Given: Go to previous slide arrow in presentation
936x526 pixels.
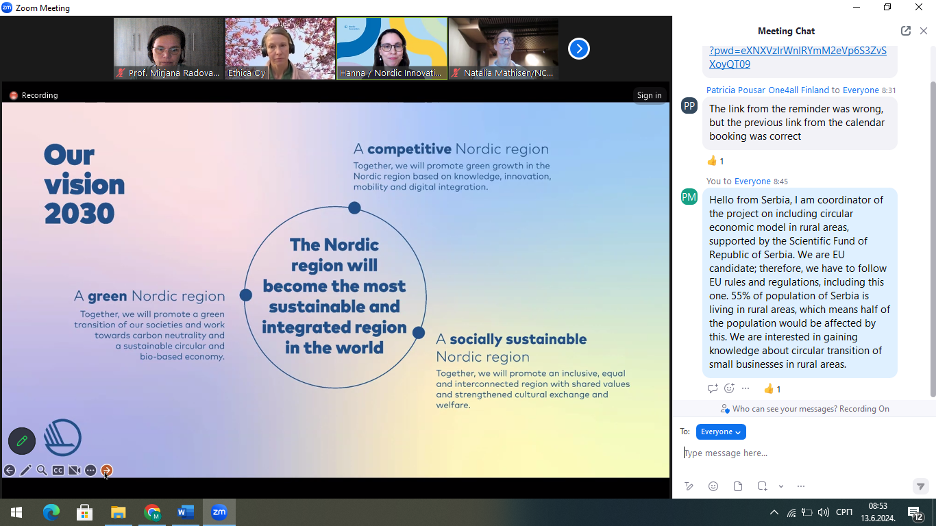Looking at the screenshot, I should coord(9,470).
